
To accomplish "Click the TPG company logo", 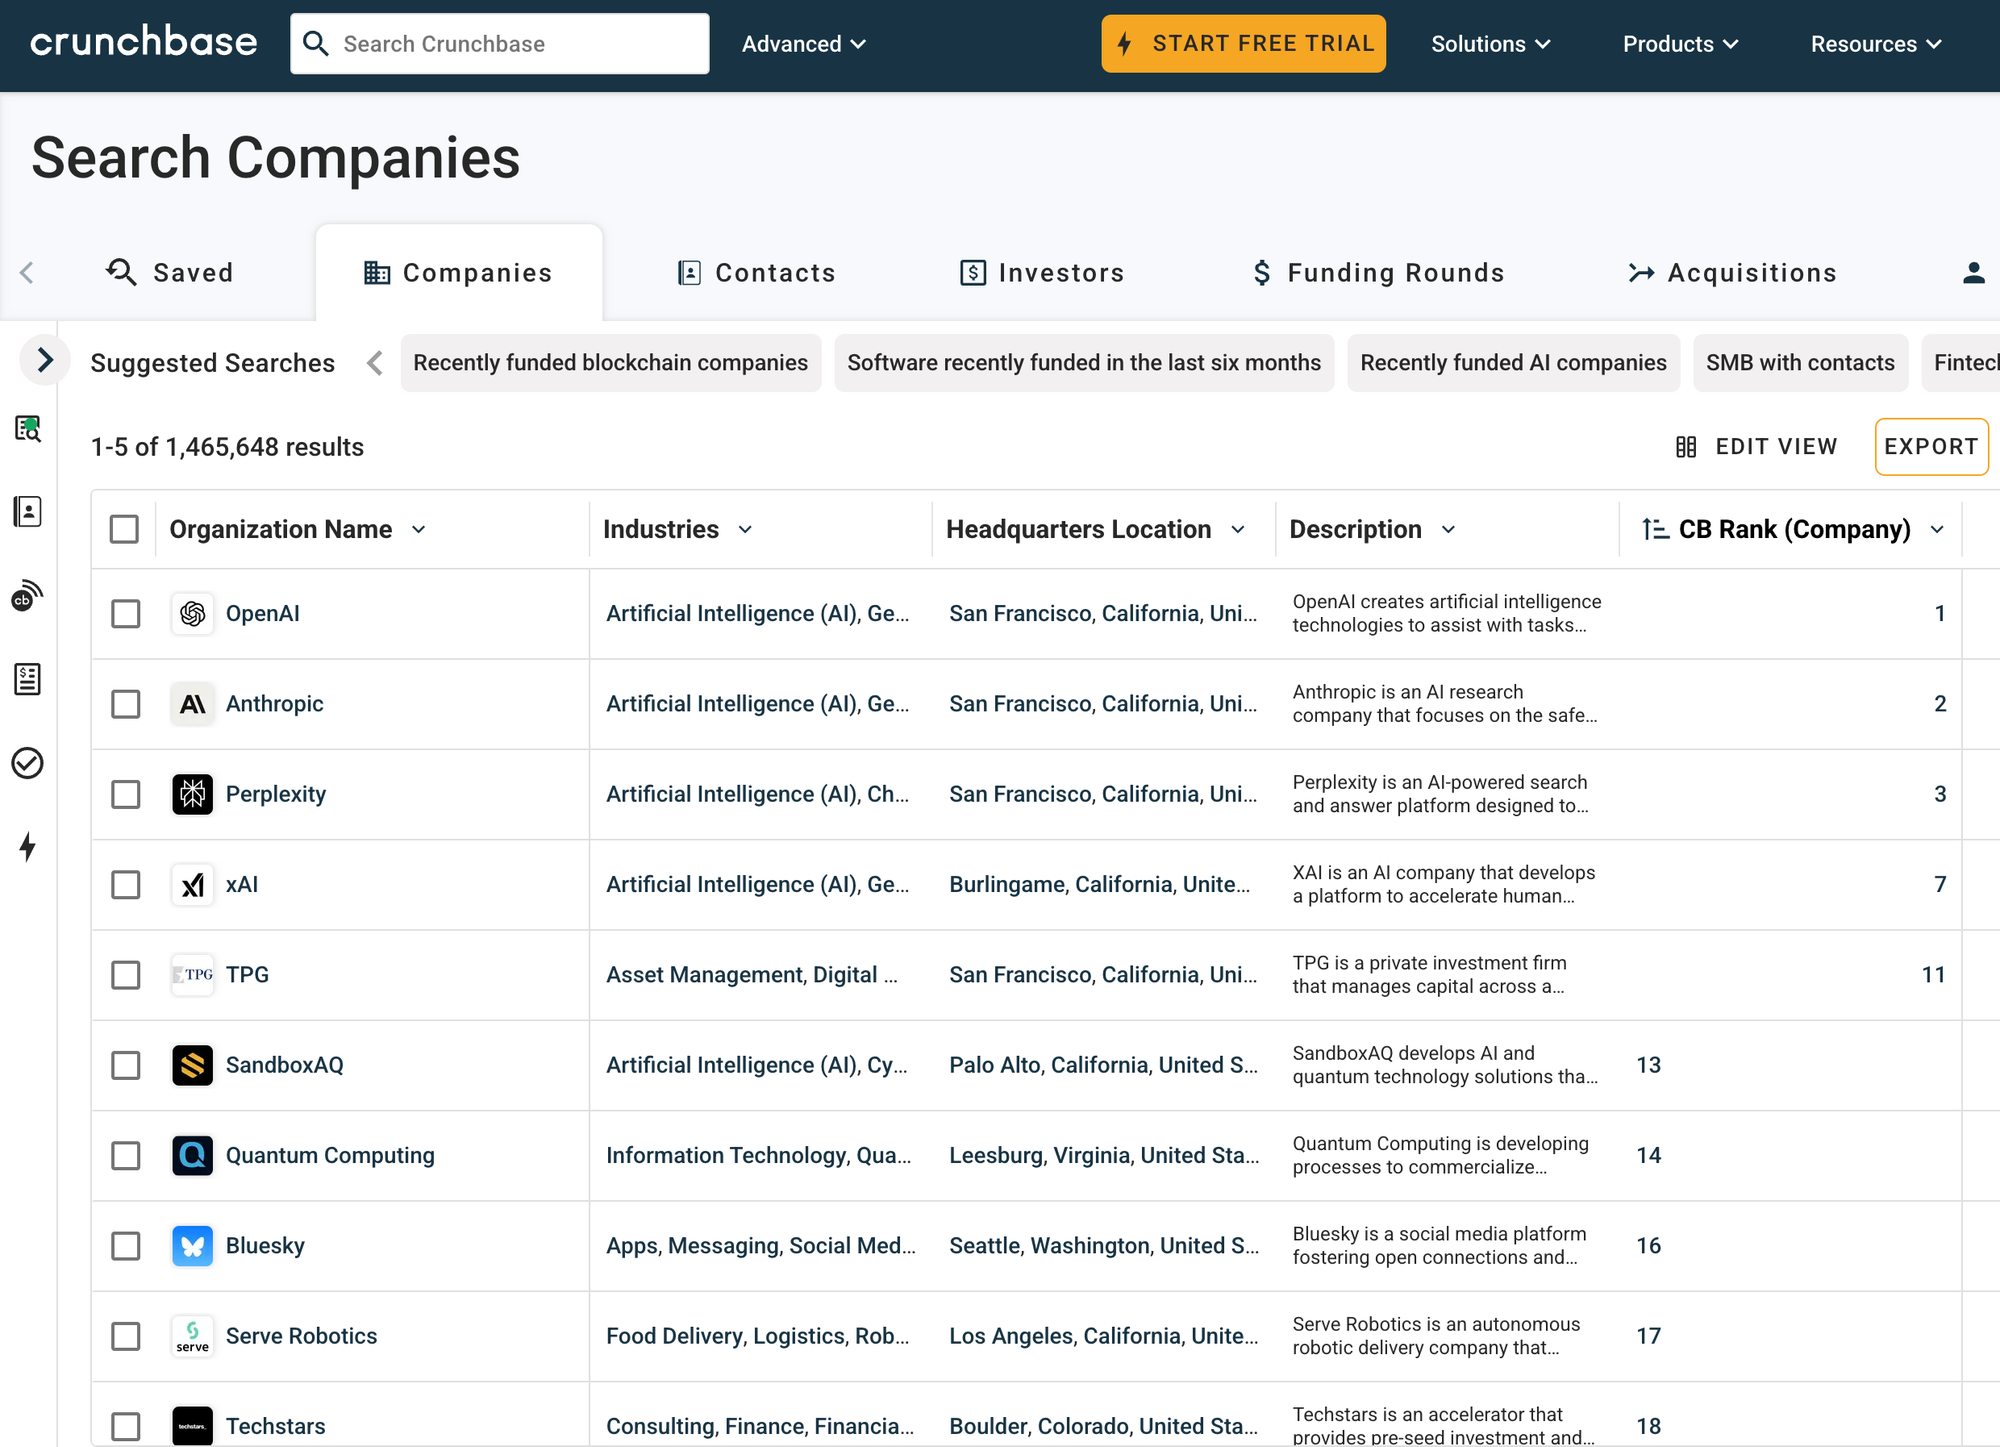I will coord(193,975).
